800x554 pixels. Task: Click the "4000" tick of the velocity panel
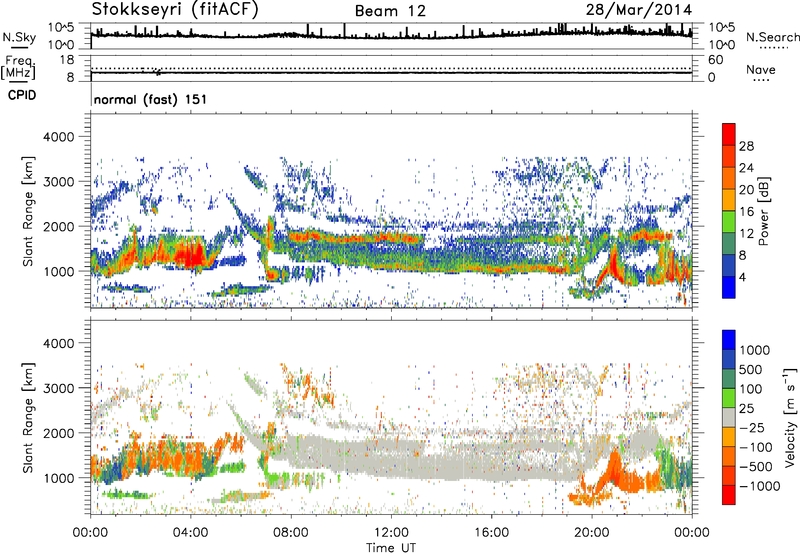(x=58, y=343)
